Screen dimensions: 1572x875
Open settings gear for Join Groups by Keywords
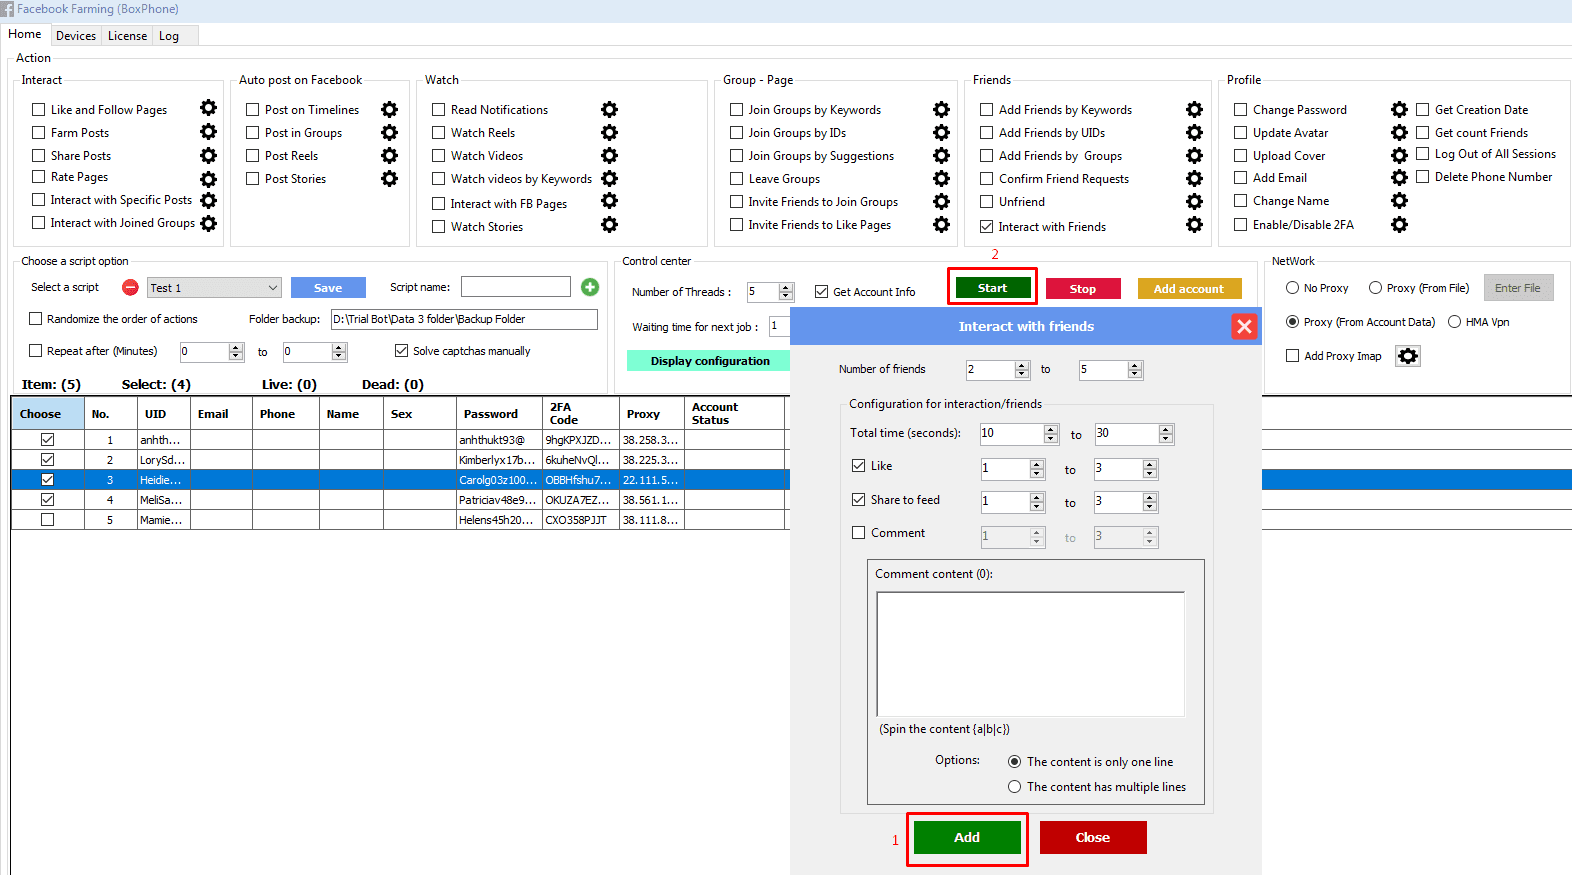click(x=941, y=109)
